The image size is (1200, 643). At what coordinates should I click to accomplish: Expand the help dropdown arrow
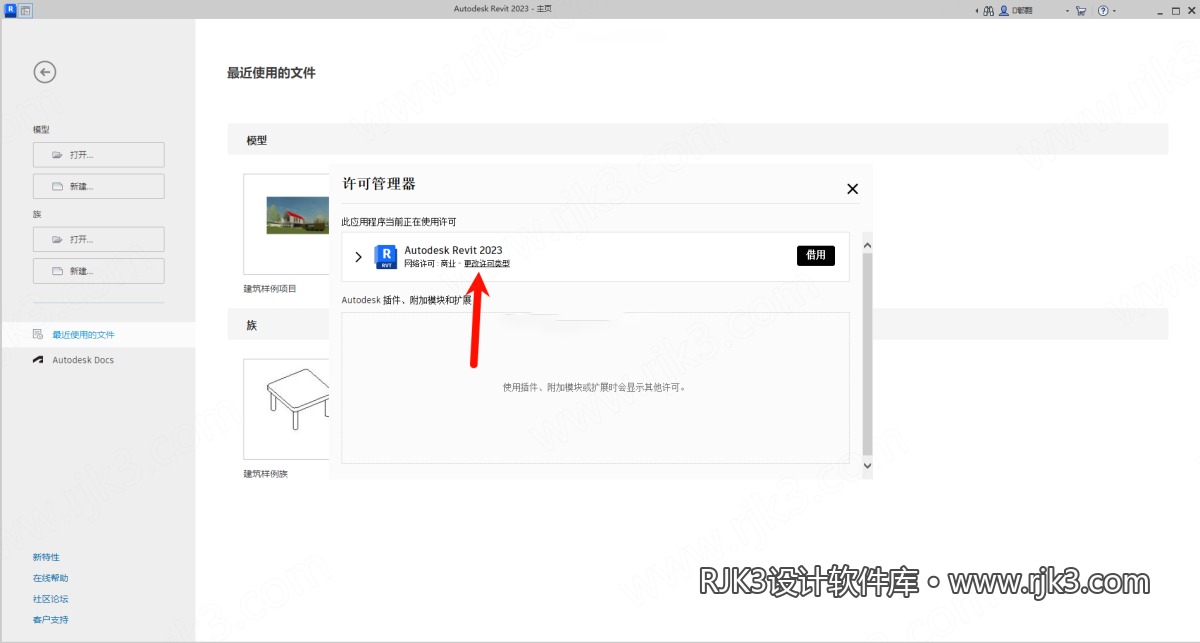click(1115, 10)
